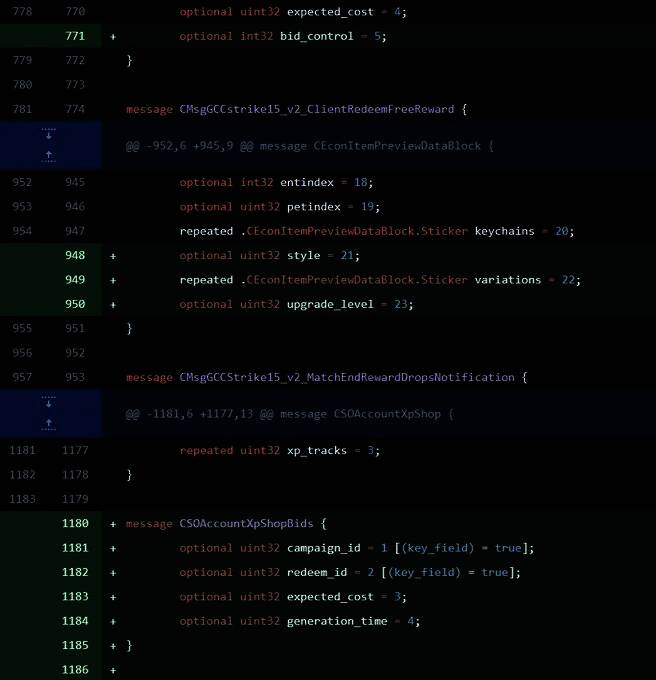Expand down above the CEconItemPreviewDataBlock hunk

(x=49, y=134)
